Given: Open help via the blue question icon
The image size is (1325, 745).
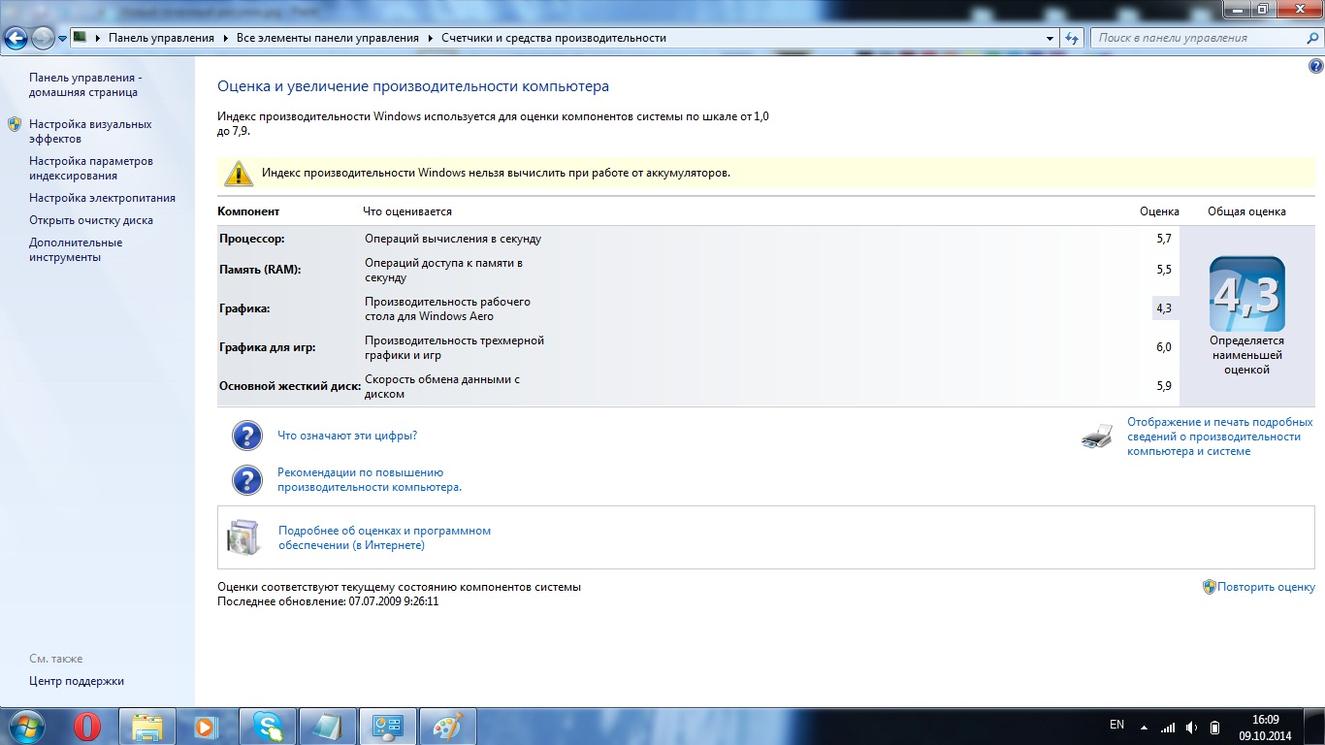Looking at the screenshot, I should coord(1315,66).
